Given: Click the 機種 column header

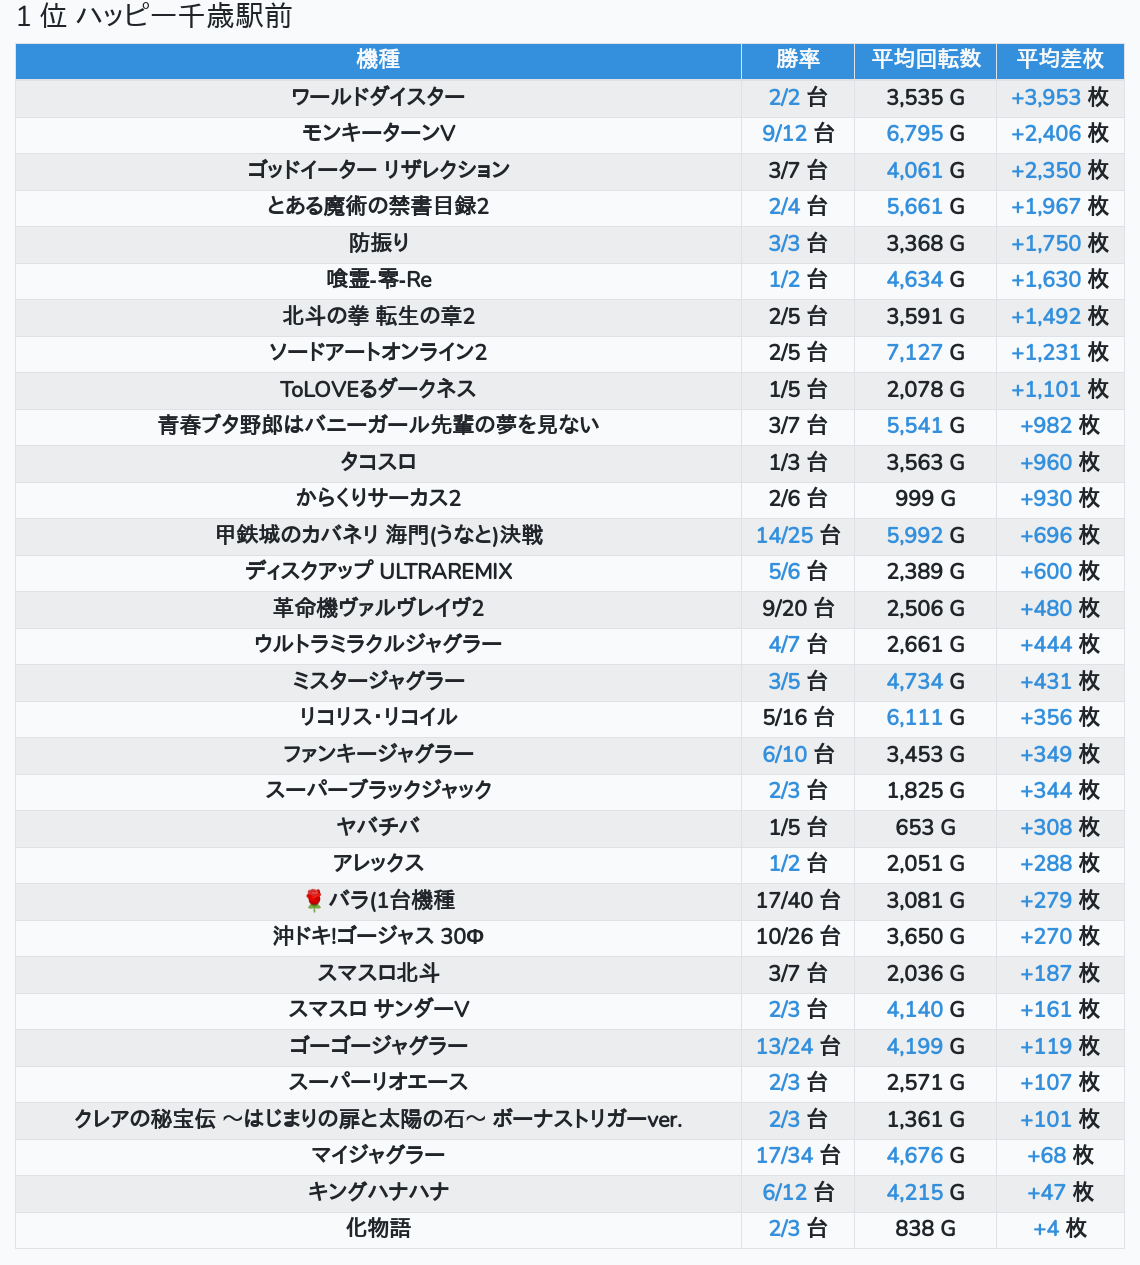Looking at the screenshot, I should pyautogui.click(x=378, y=60).
